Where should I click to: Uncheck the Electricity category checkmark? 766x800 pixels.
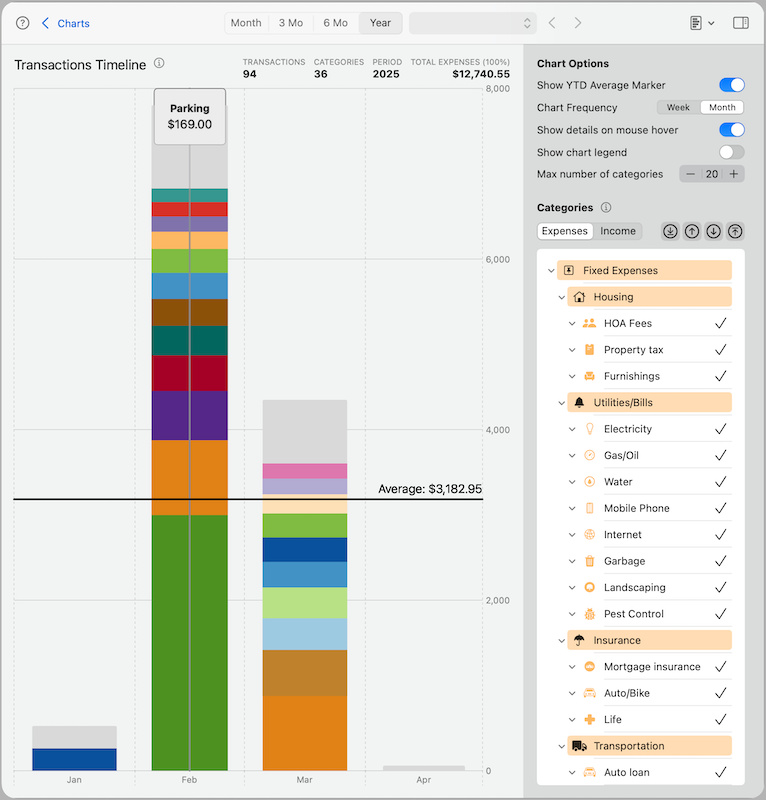(x=721, y=429)
